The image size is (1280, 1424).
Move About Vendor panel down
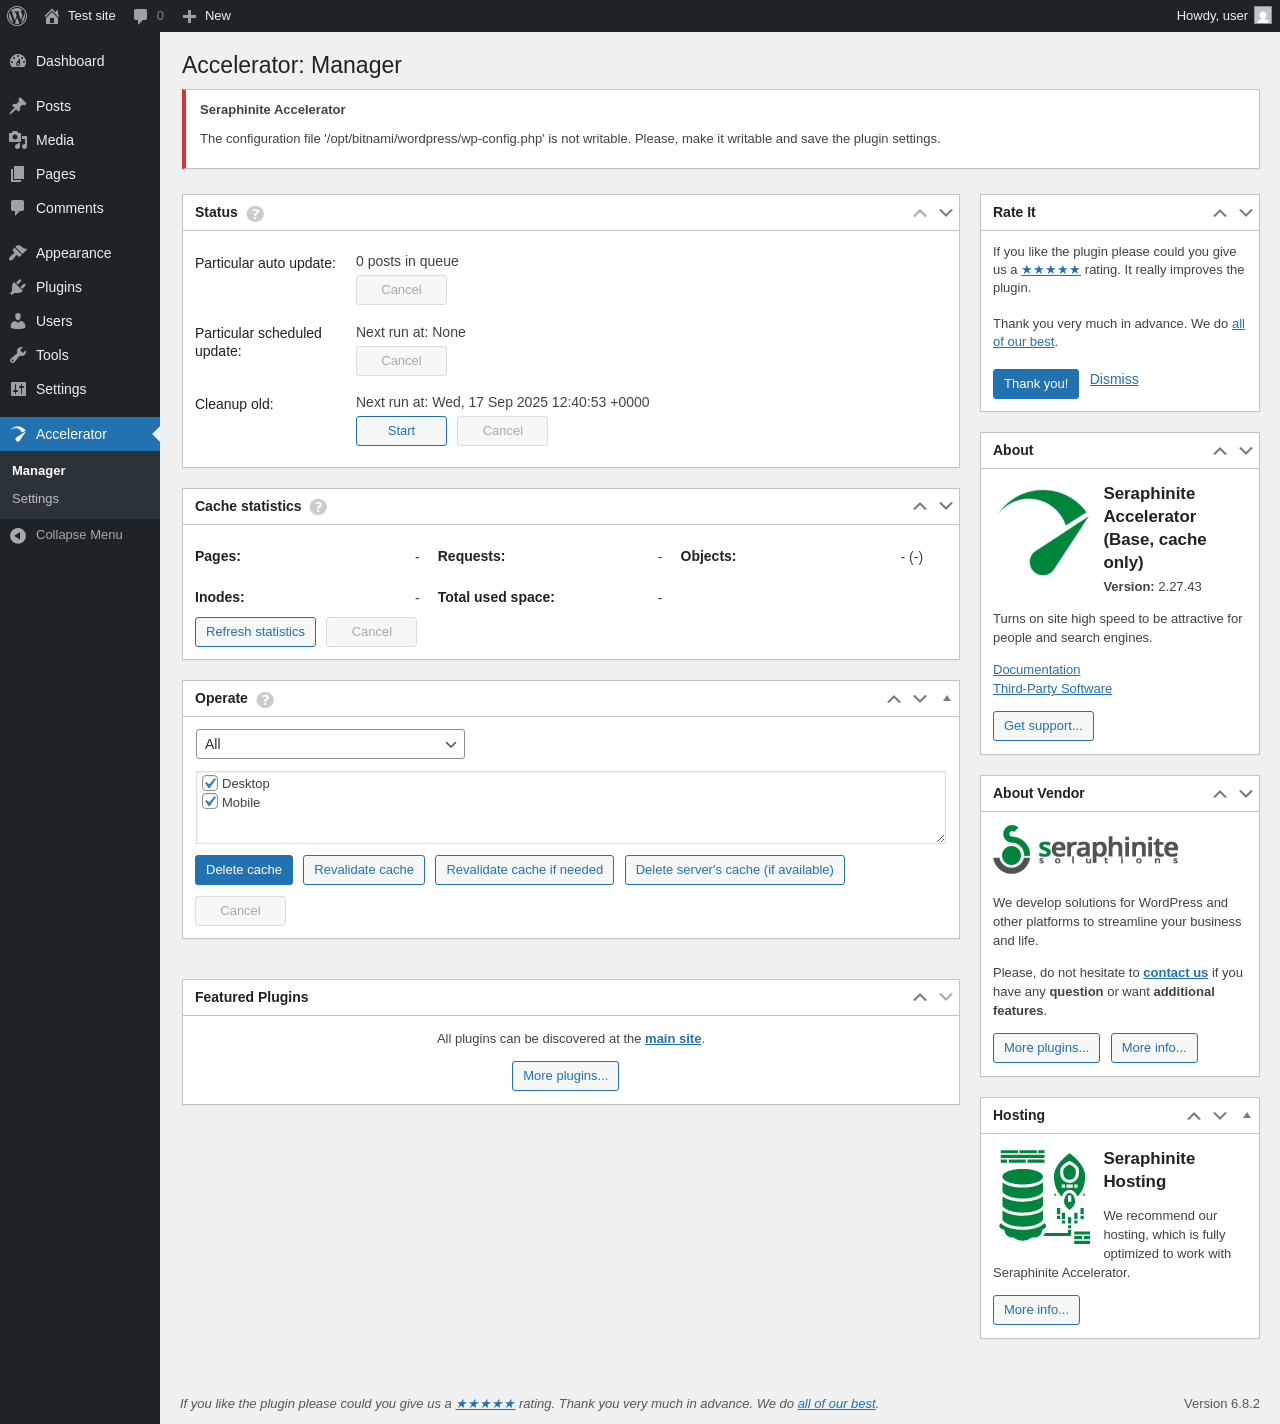(1246, 794)
